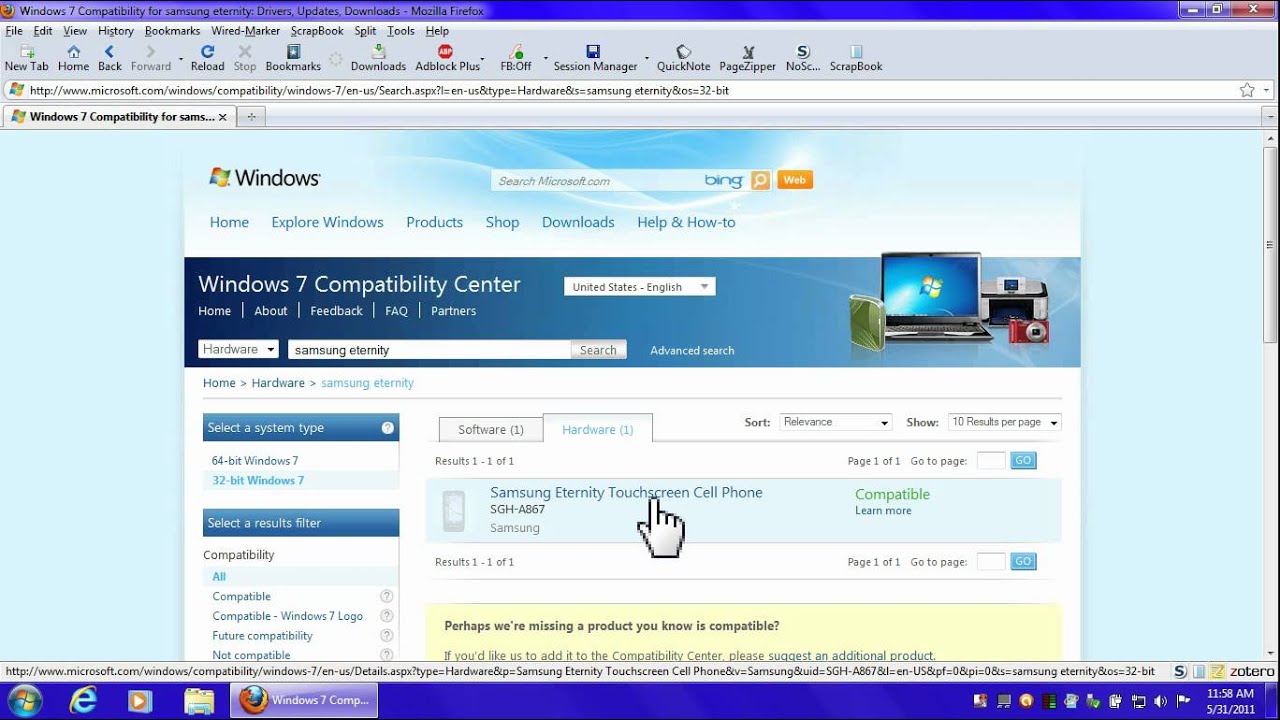1280x720 pixels.
Task: Toggle the FB:Off toolbar button
Action: point(516,58)
